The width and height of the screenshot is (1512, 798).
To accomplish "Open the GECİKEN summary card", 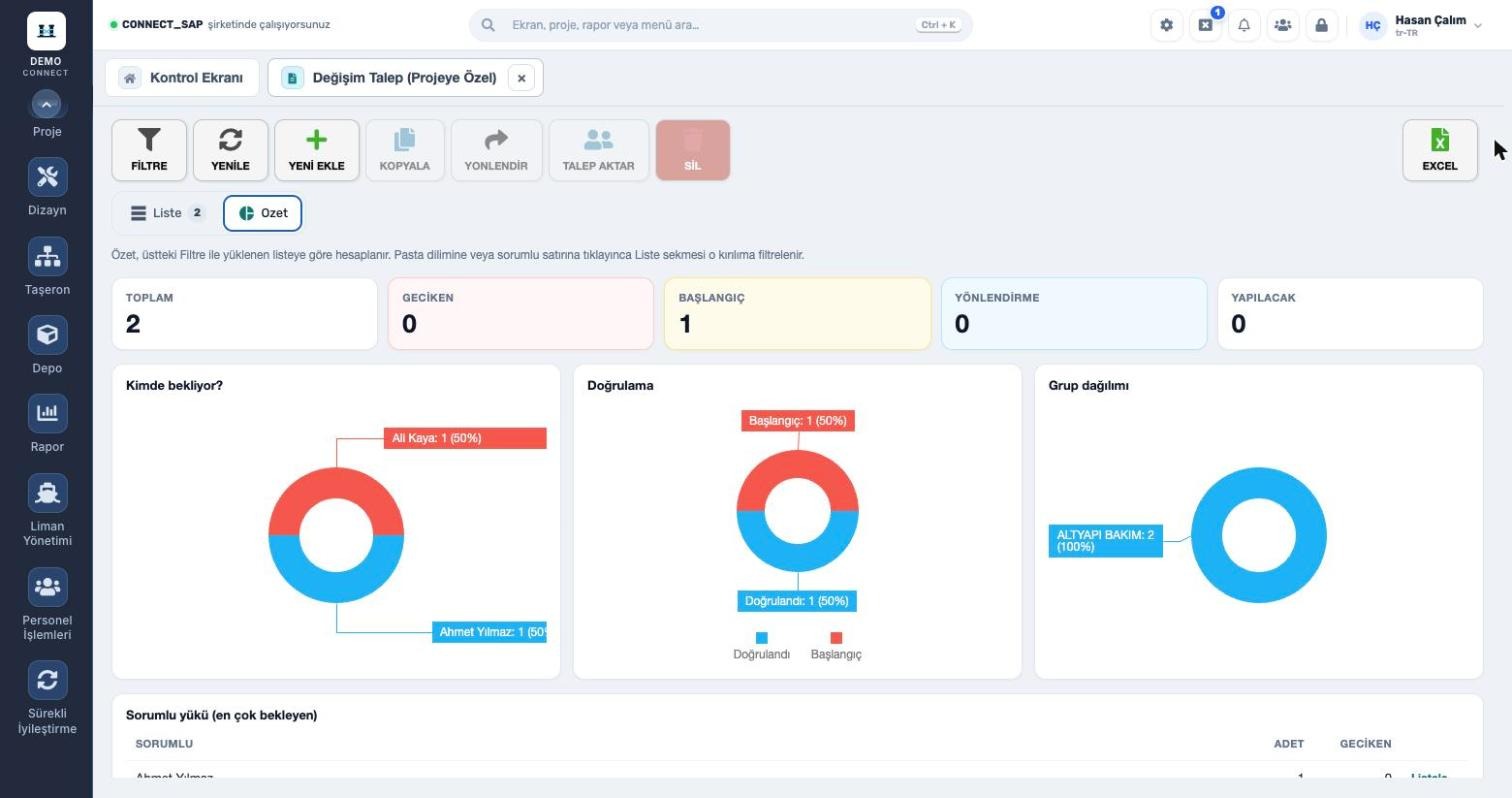I will (x=521, y=314).
